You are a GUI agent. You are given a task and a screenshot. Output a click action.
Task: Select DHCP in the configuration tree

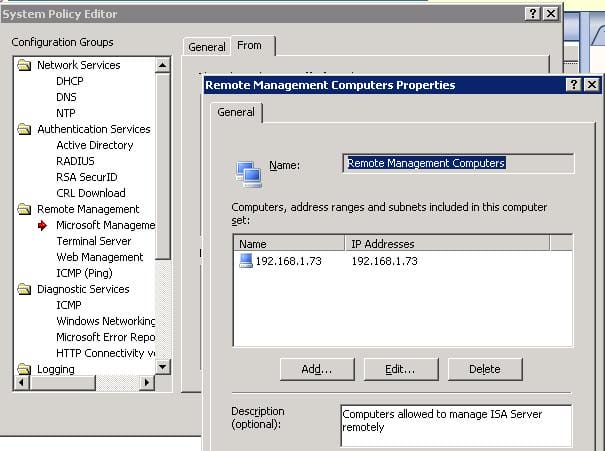(69, 81)
